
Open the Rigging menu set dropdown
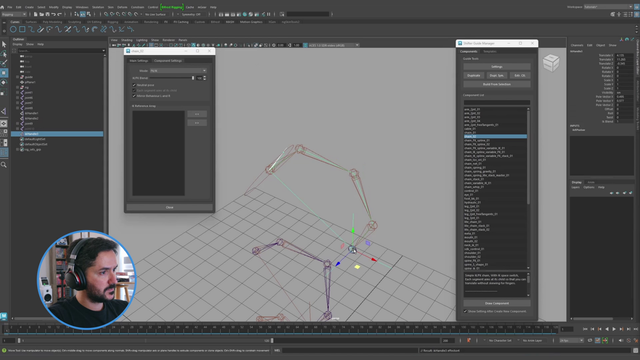14,14
